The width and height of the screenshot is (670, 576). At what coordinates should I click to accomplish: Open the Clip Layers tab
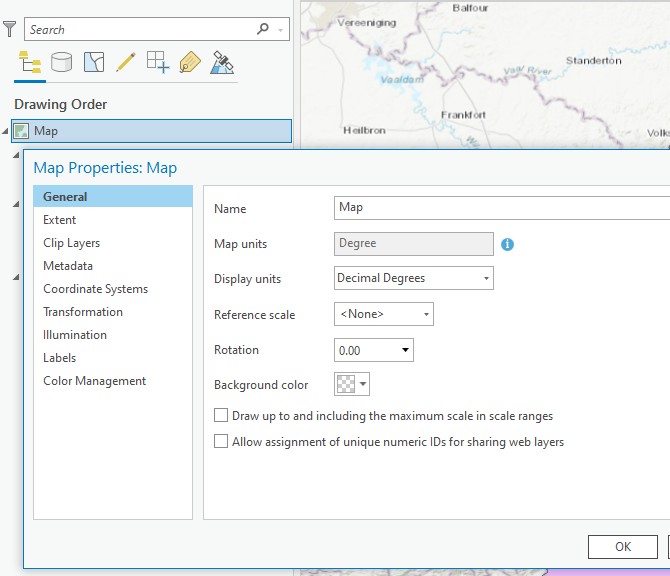[x=113, y=243]
